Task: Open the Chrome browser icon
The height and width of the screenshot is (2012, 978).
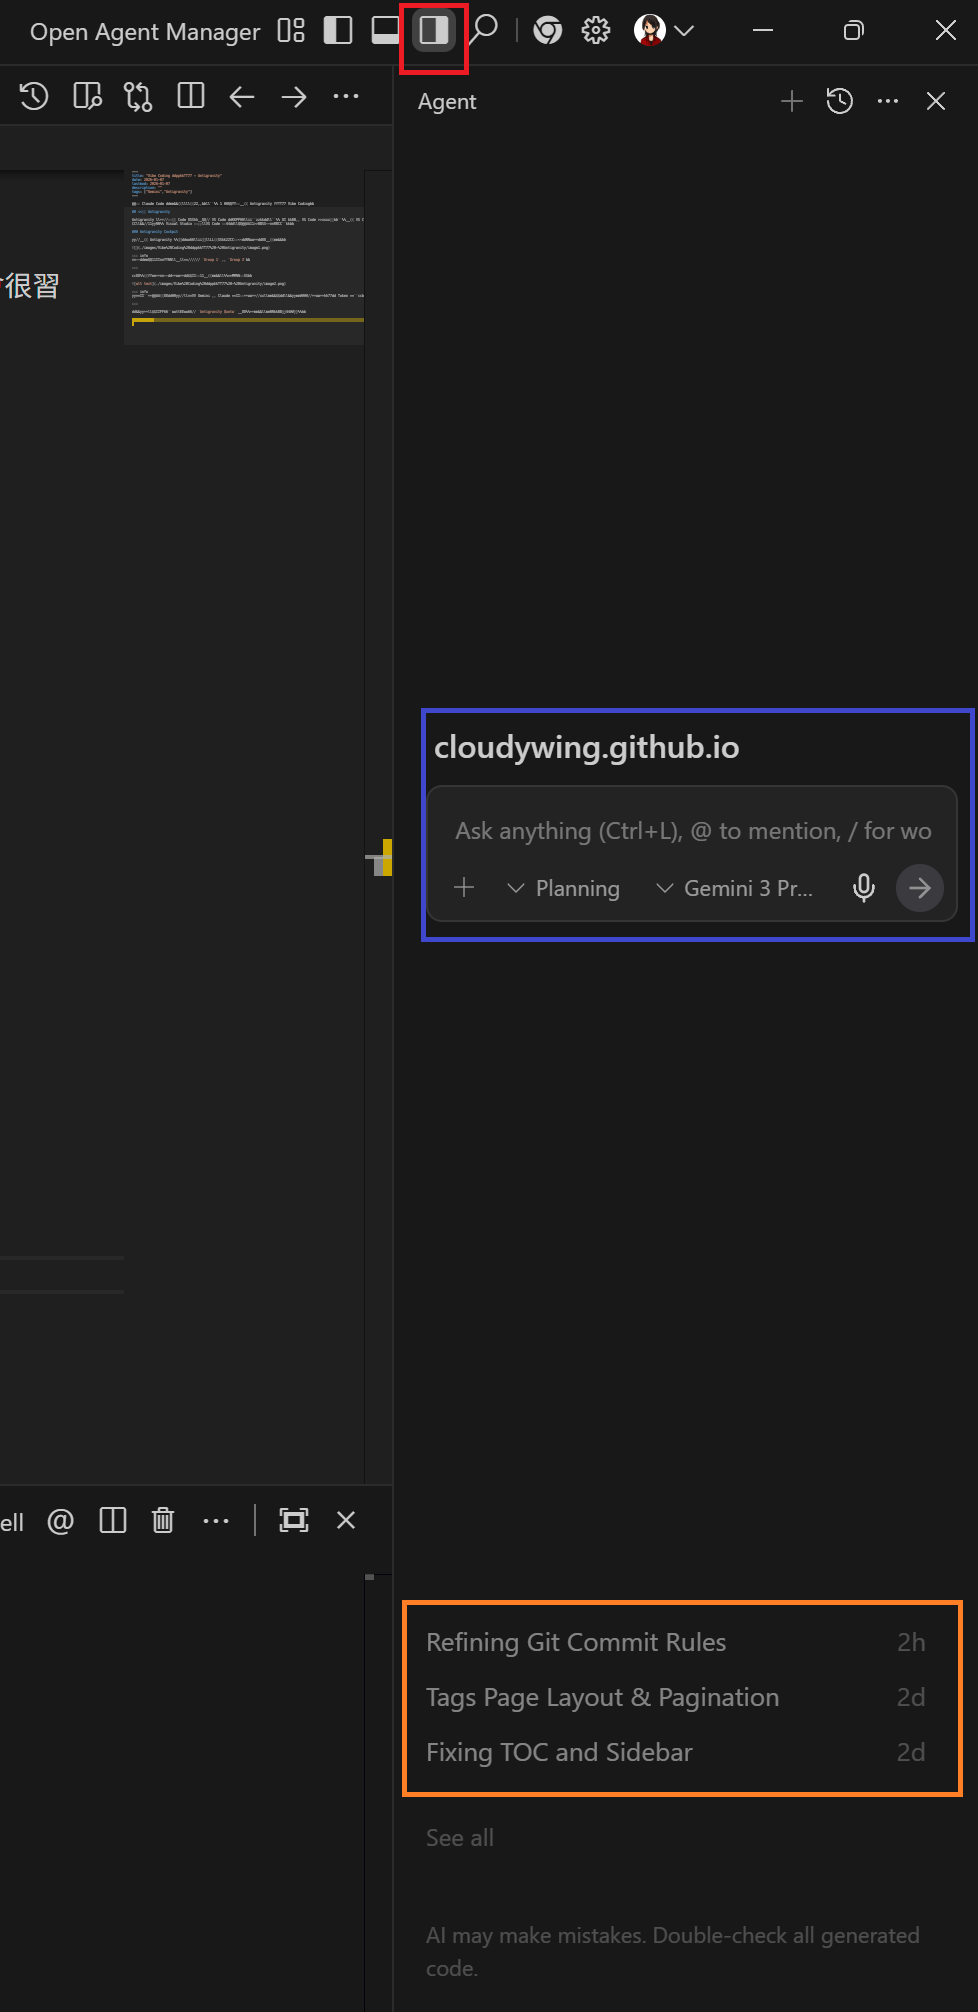Action: [547, 31]
